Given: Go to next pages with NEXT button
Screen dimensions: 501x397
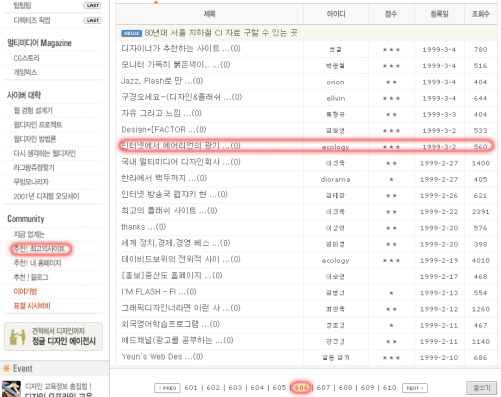Looking at the screenshot, I should pos(415,388).
